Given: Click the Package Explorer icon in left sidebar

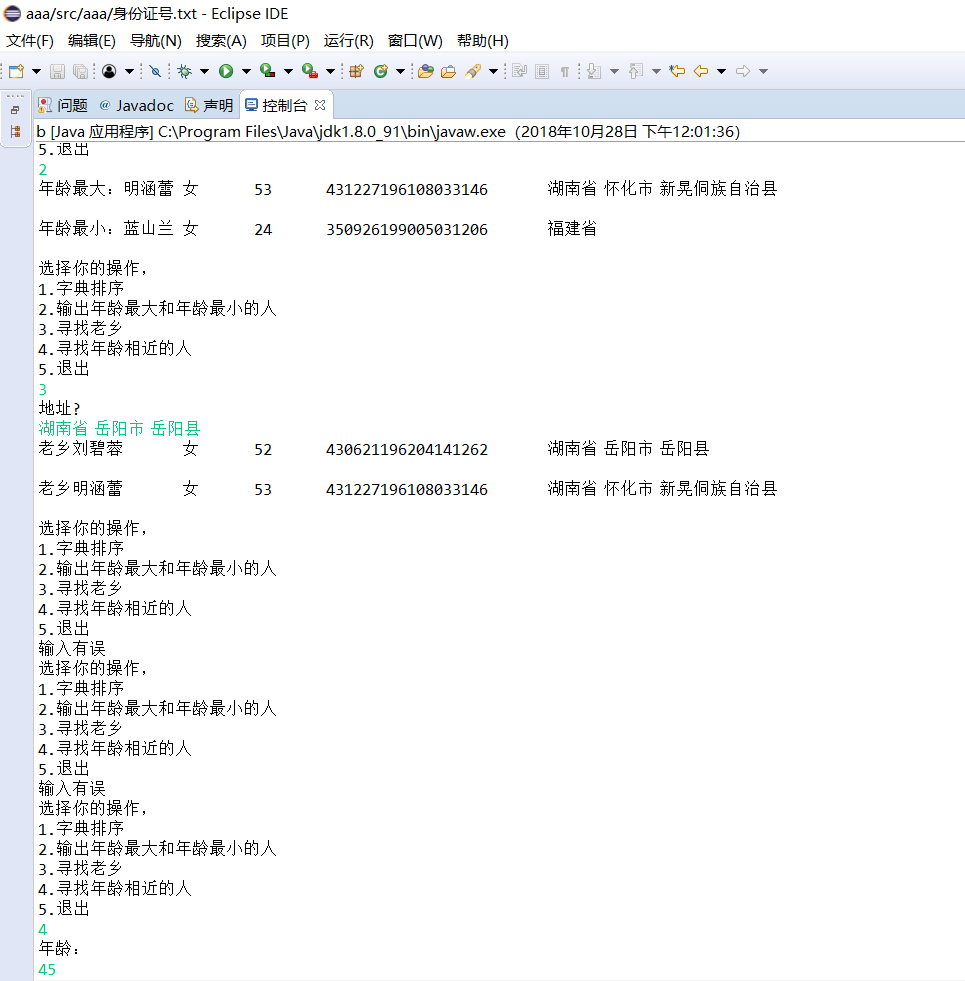Looking at the screenshot, I should coord(15,131).
